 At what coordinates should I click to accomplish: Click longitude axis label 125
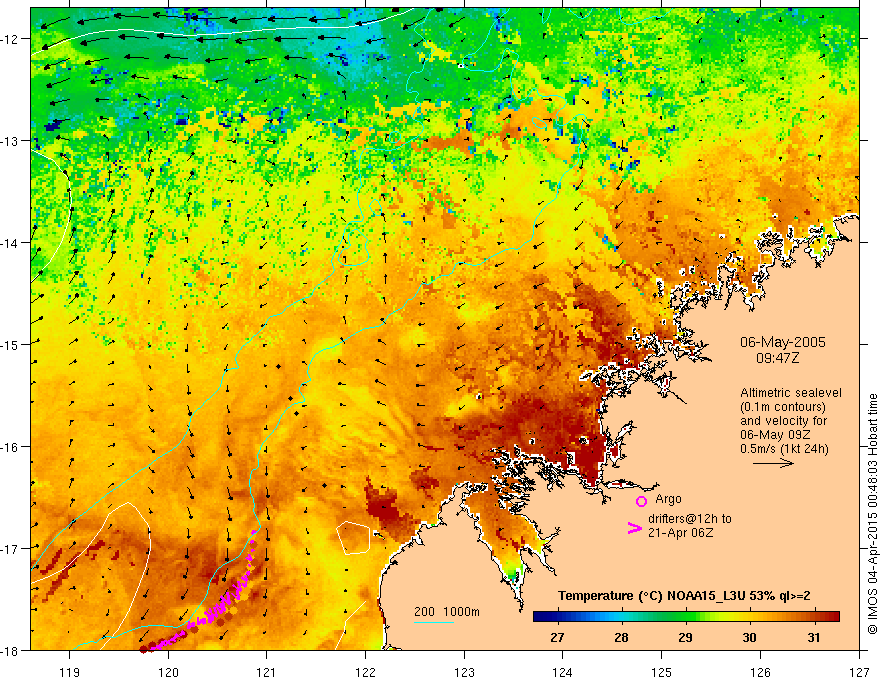tap(662, 672)
